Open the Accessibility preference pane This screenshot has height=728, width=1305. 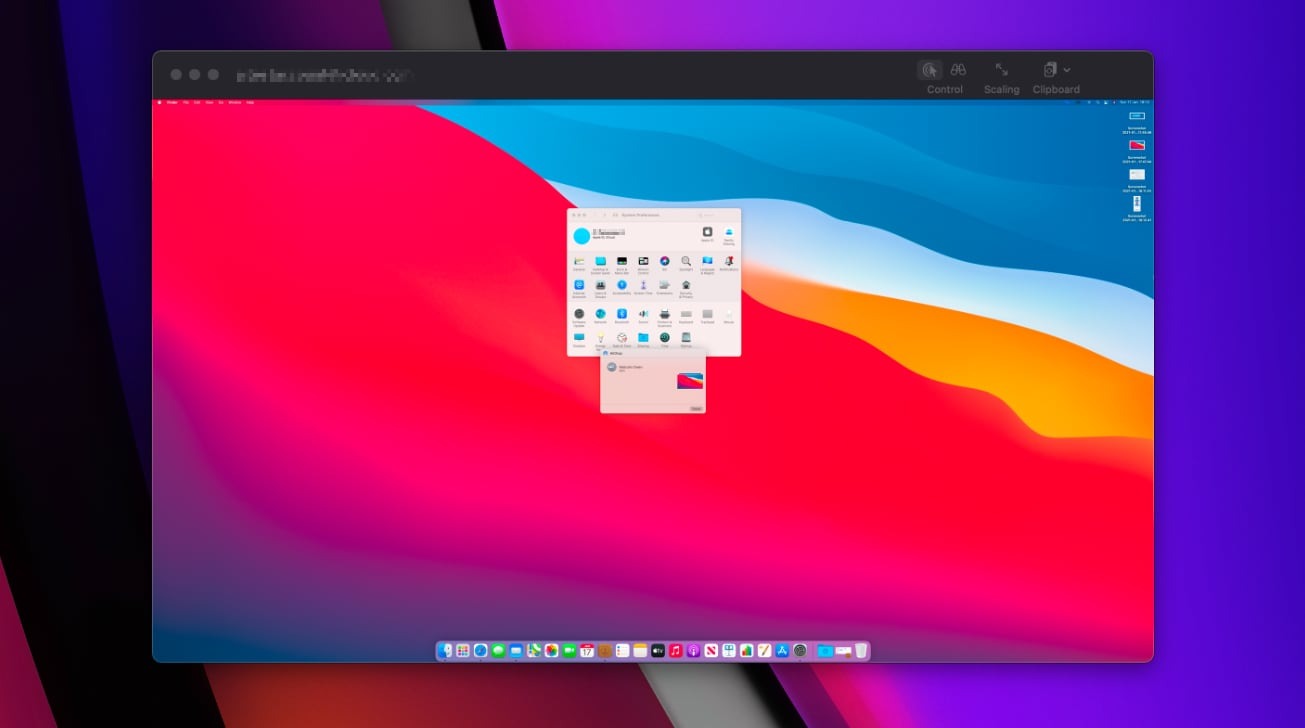click(622, 285)
